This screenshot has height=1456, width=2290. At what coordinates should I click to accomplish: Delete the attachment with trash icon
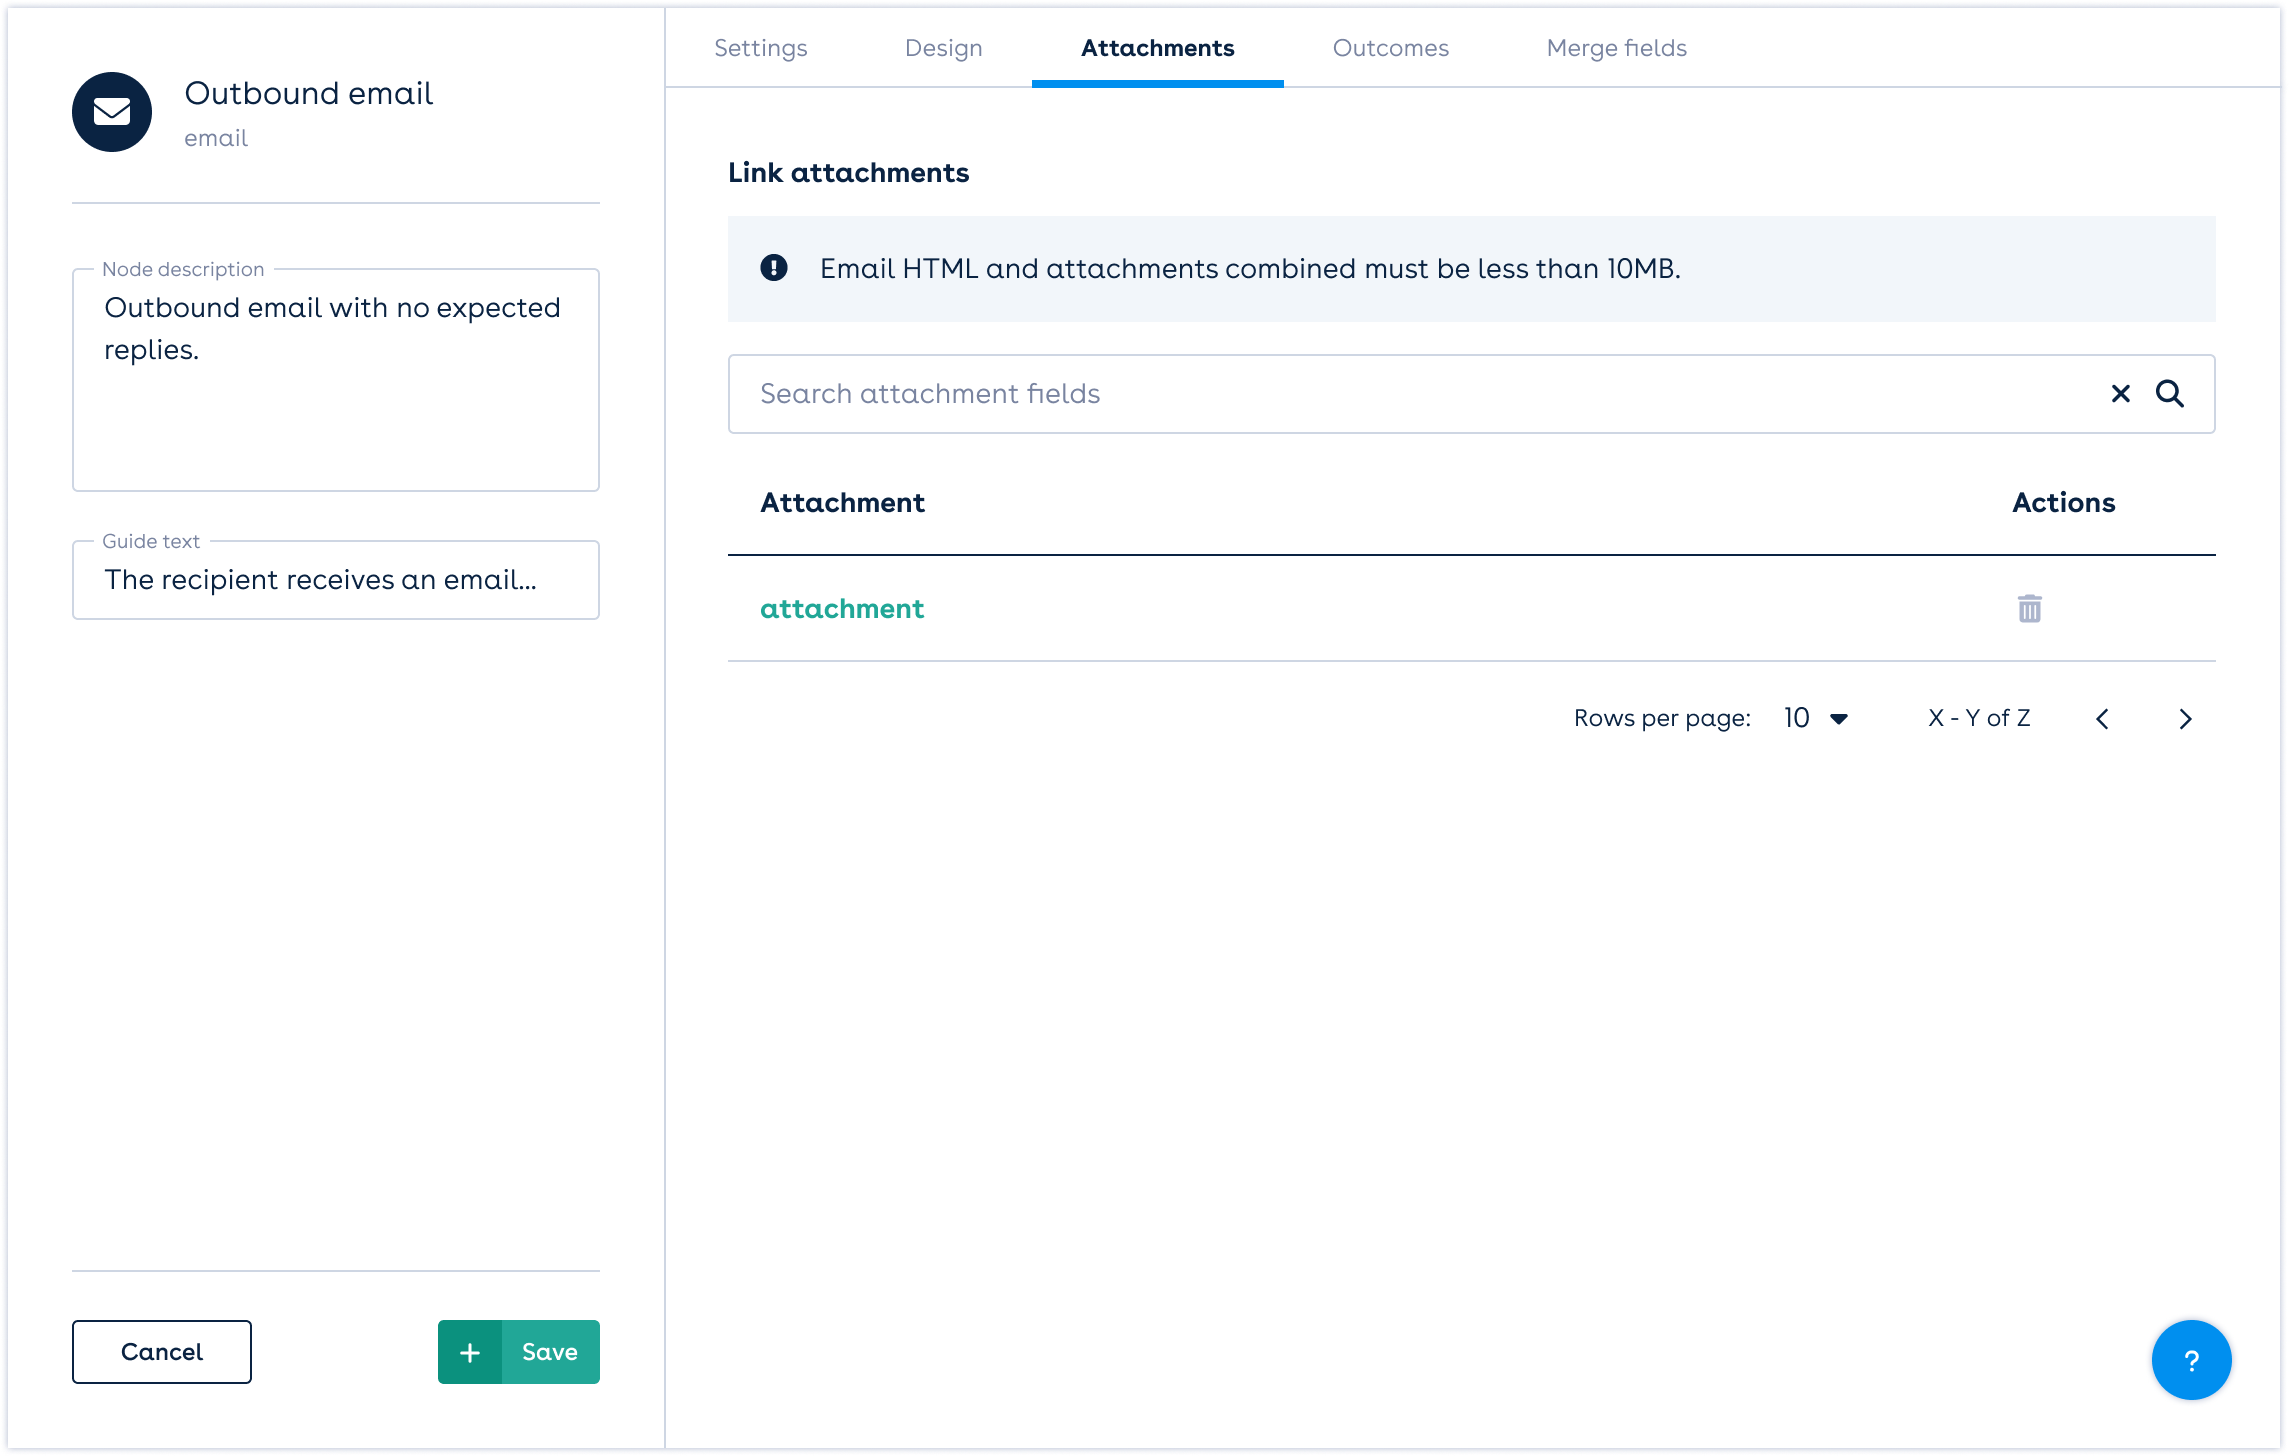2029,608
